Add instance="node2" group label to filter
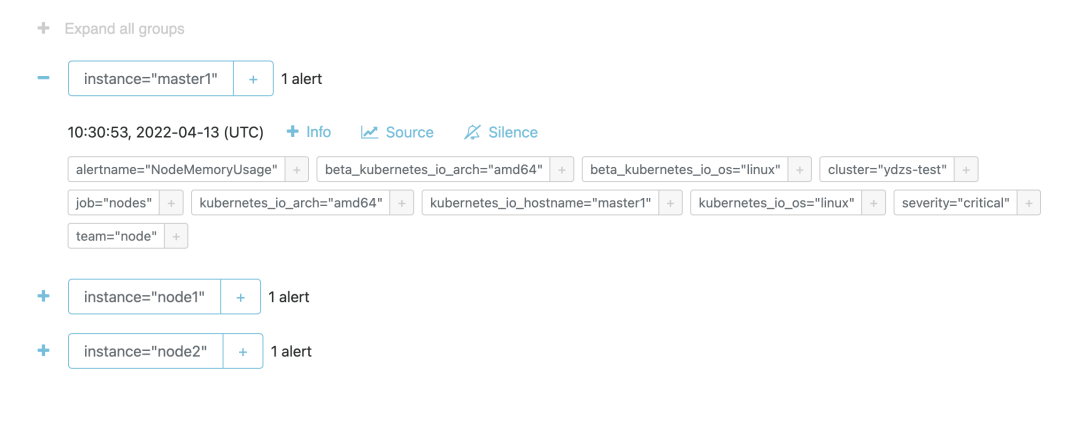 pyautogui.click(x=243, y=351)
